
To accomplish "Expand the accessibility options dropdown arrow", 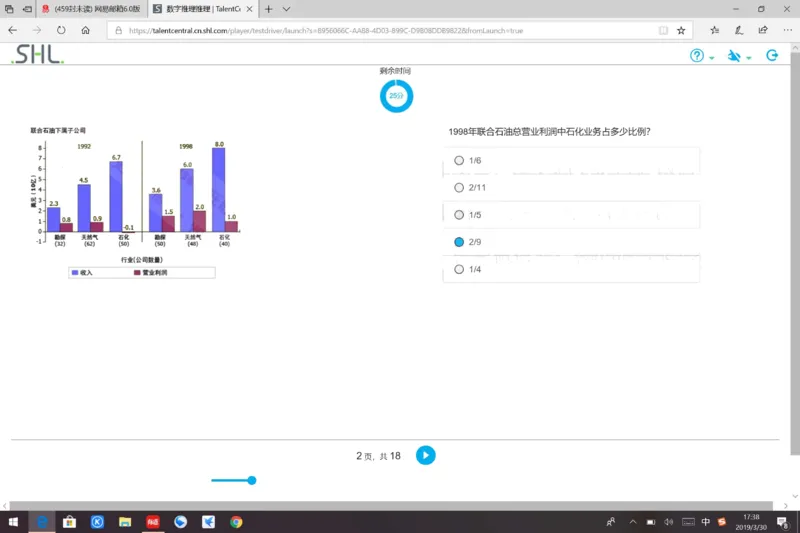I will coord(749,58).
